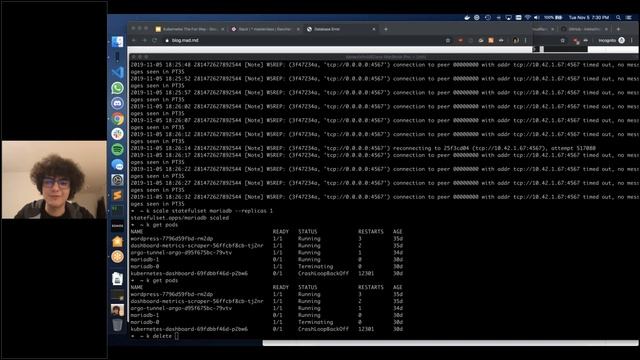Click 'statefulset.apps/mariadb scaled' output line
The height and width of the screenshot is (360, 640).
(180, 218)
